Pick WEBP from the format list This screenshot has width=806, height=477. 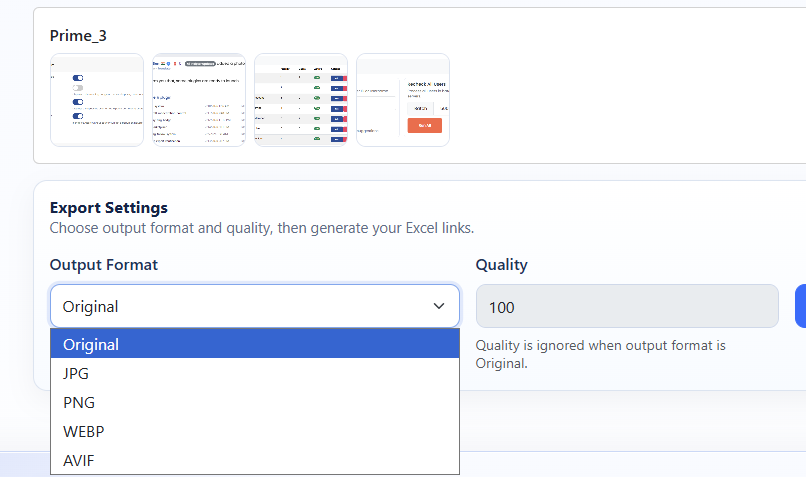click(254, 431)
